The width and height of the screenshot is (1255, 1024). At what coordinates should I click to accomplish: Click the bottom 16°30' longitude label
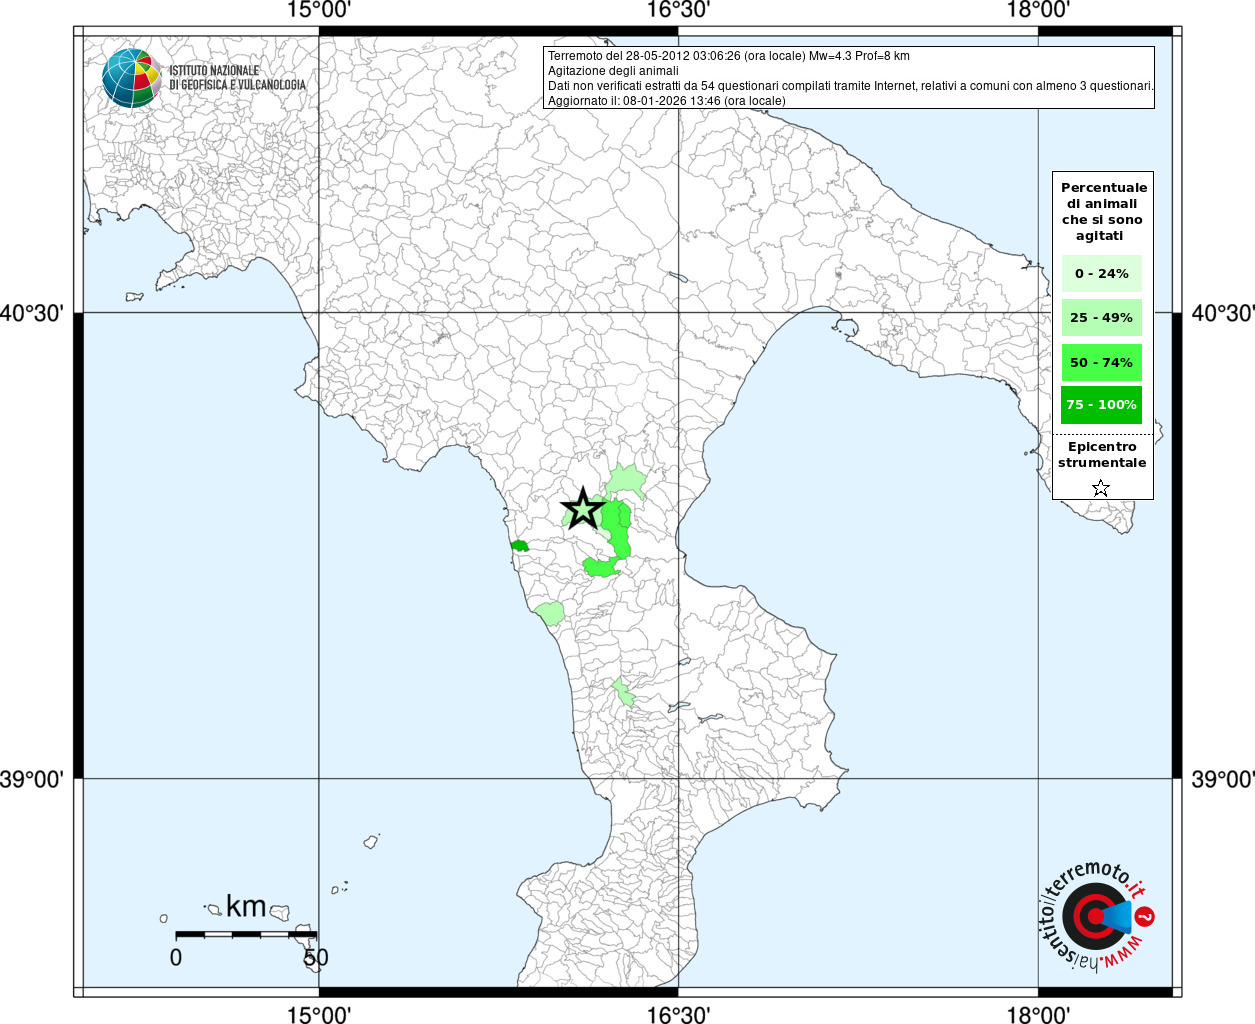(x=679, y=1014)
